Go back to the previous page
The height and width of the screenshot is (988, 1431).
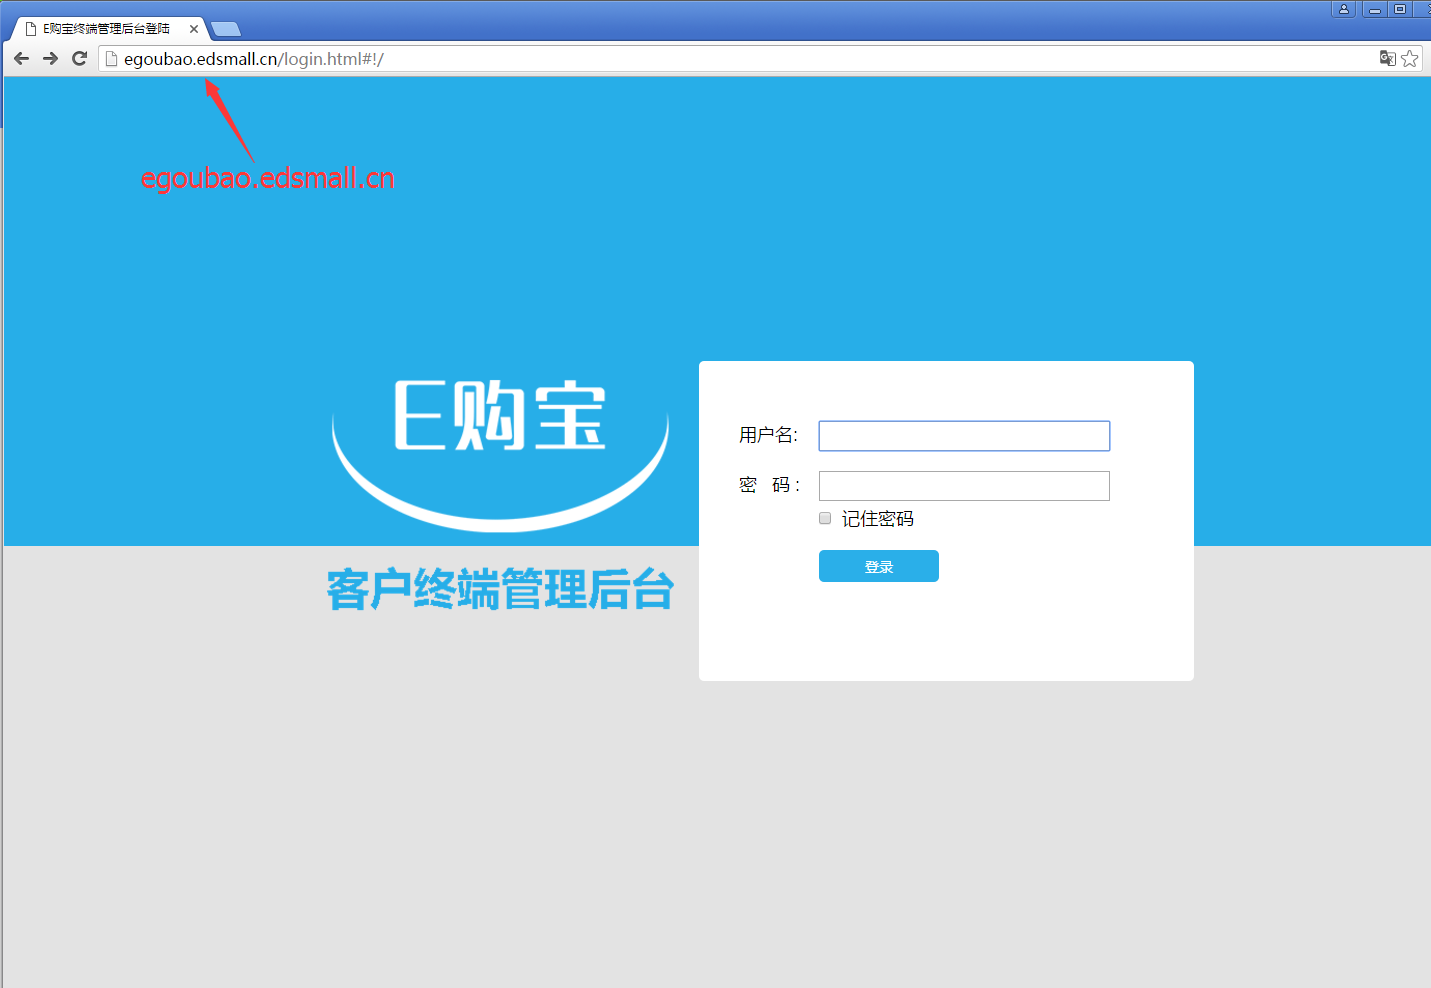click(x=21, y=59)
